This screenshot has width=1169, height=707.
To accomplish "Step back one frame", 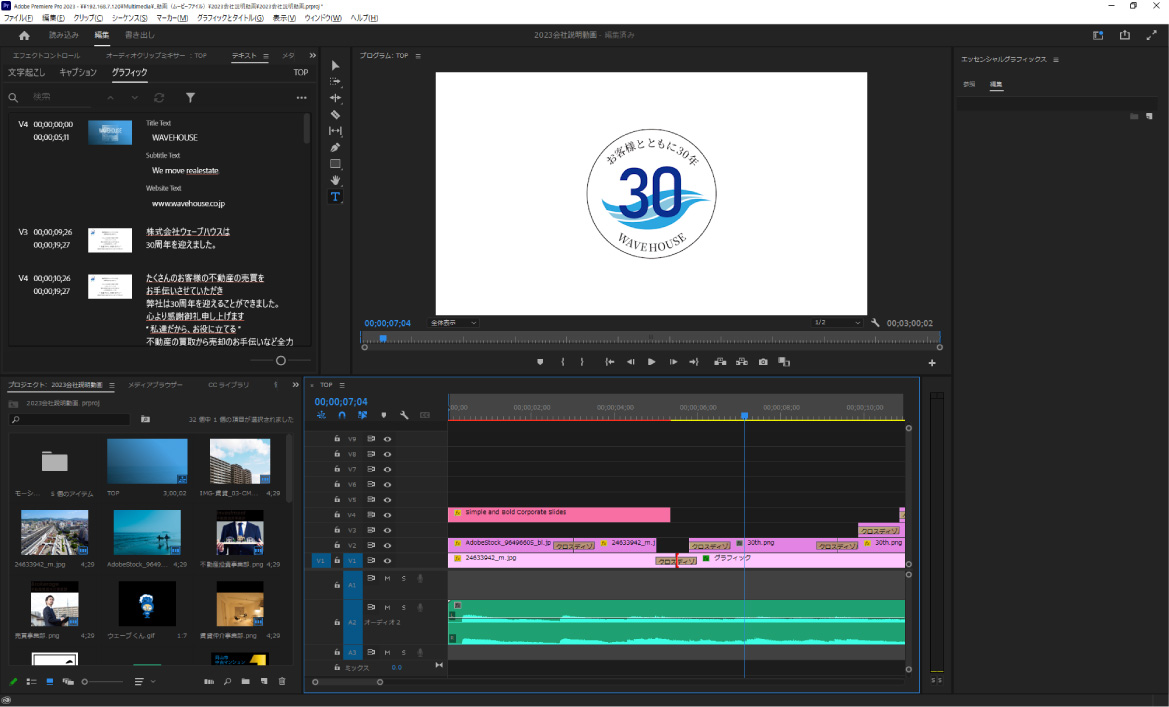I will point(631,362).
